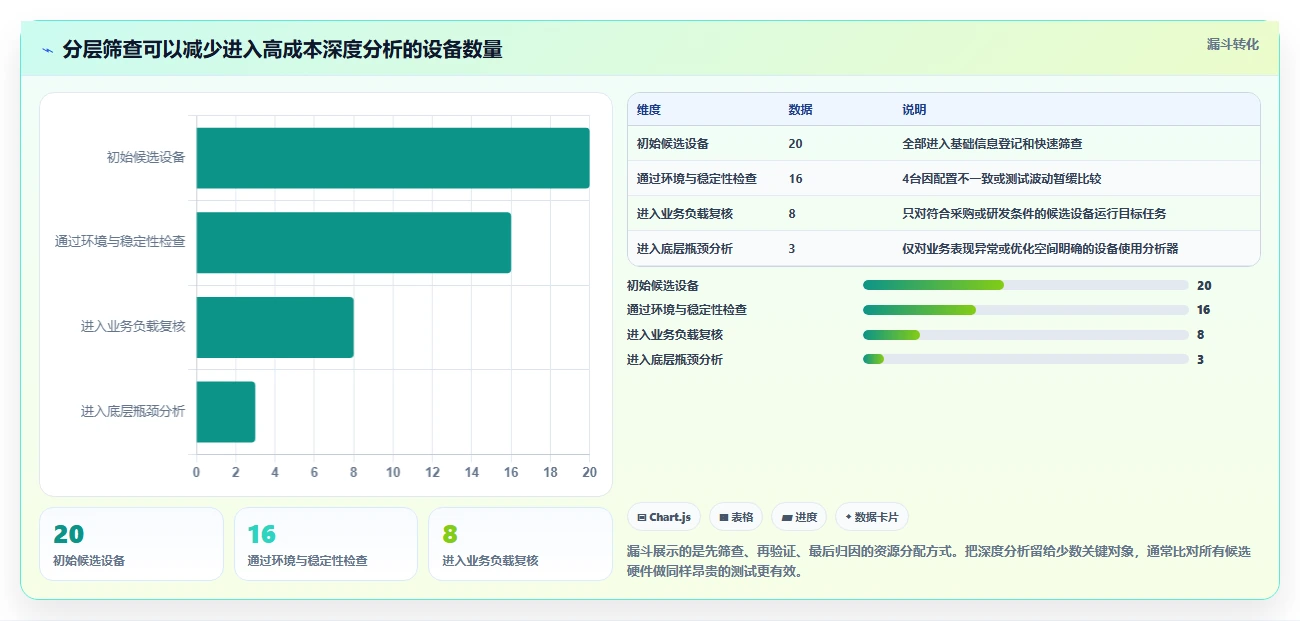Click x-axis tick label 10
The height and width of the screenshot is (621, 1300).
tap(393, 472)
